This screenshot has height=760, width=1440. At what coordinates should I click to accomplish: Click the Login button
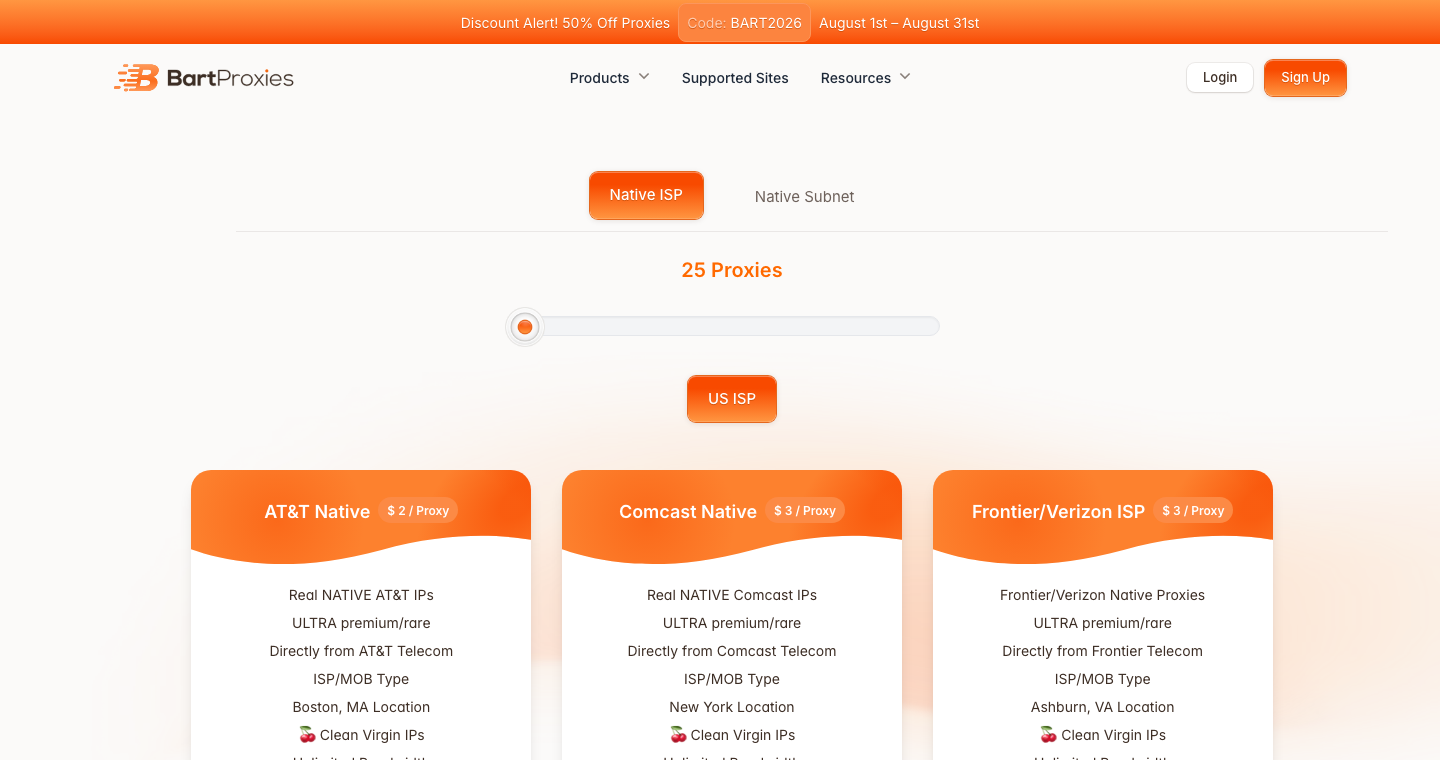tap(1220, 77)
